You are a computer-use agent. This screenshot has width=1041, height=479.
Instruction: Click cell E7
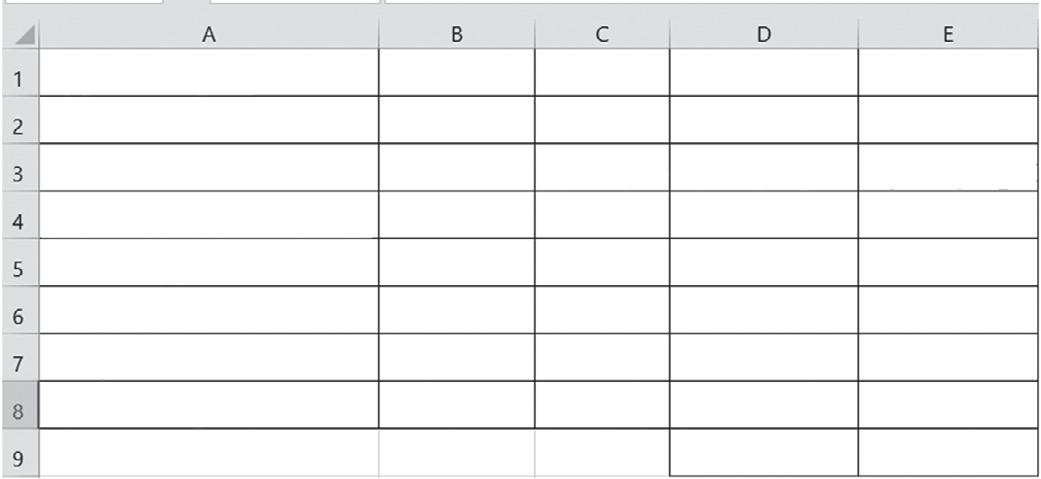(x=948, y=357)
